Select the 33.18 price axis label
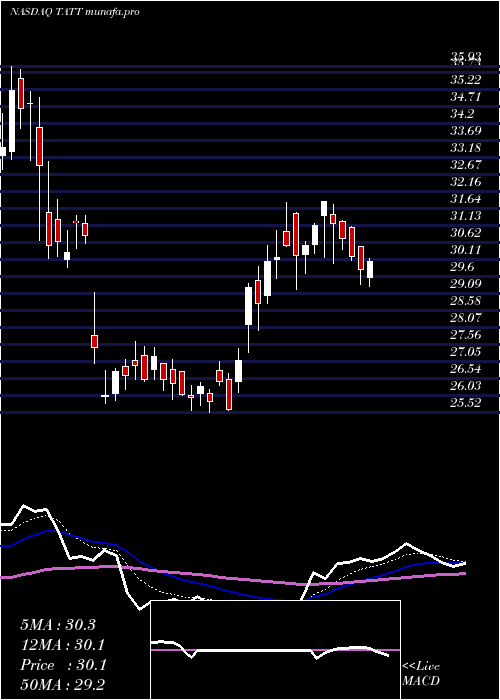Image resolution: width=500 pixels, height=700 pixels. 466,147
